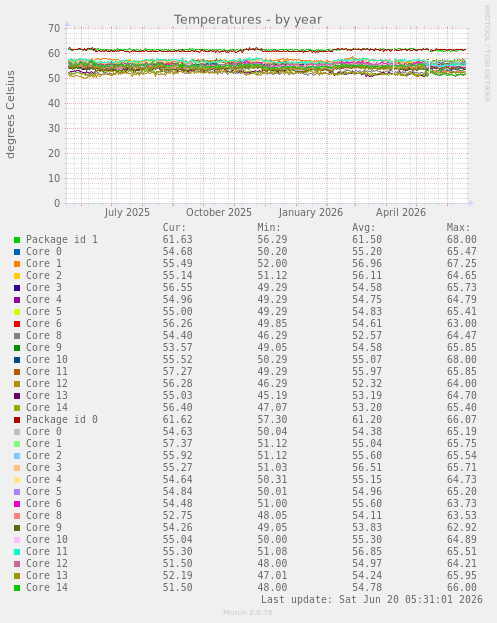Click the Last update timestamp text
The width and height of the screenshot is (497, 623).
click(372, 599)
